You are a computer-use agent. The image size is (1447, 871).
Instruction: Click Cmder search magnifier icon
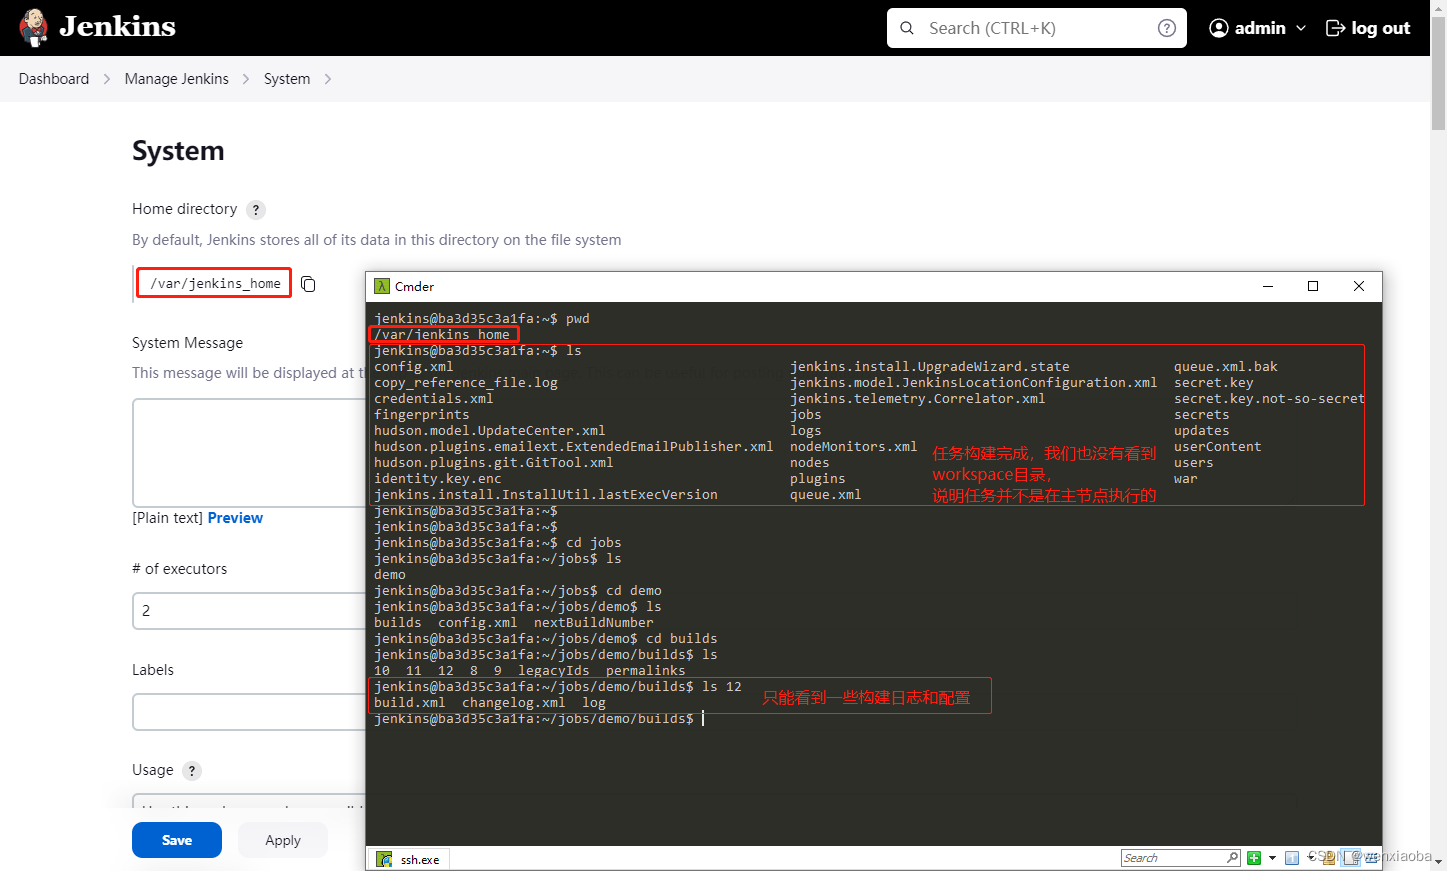[1233, 858]
